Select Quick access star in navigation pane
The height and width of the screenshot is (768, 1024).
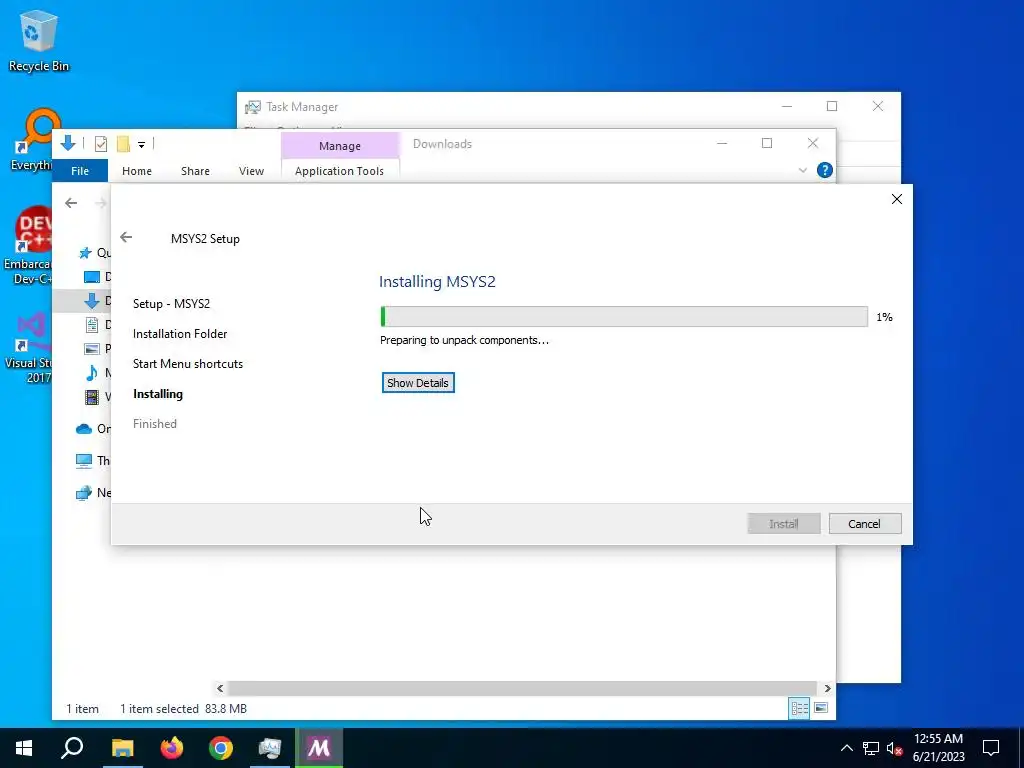point(85,253)
